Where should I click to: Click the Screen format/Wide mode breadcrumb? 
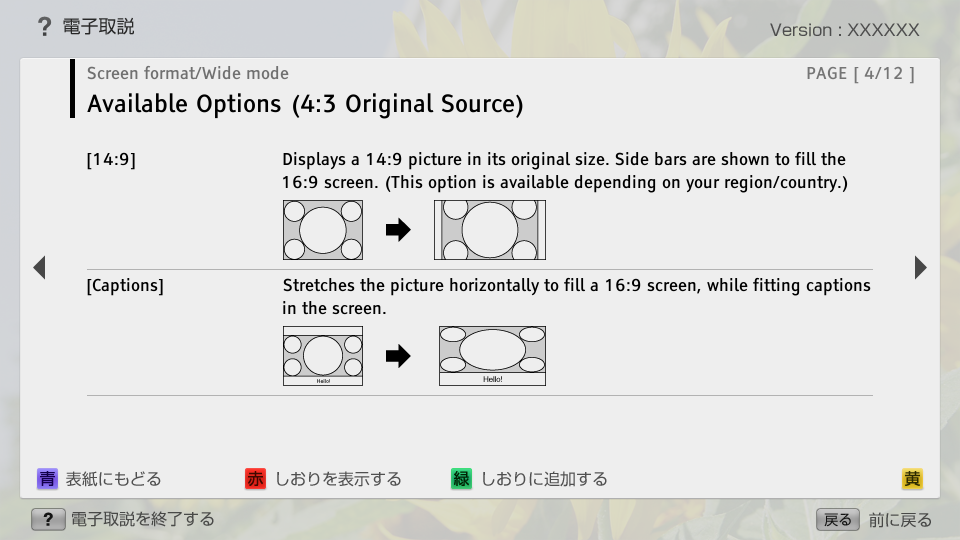coord(188,73)
